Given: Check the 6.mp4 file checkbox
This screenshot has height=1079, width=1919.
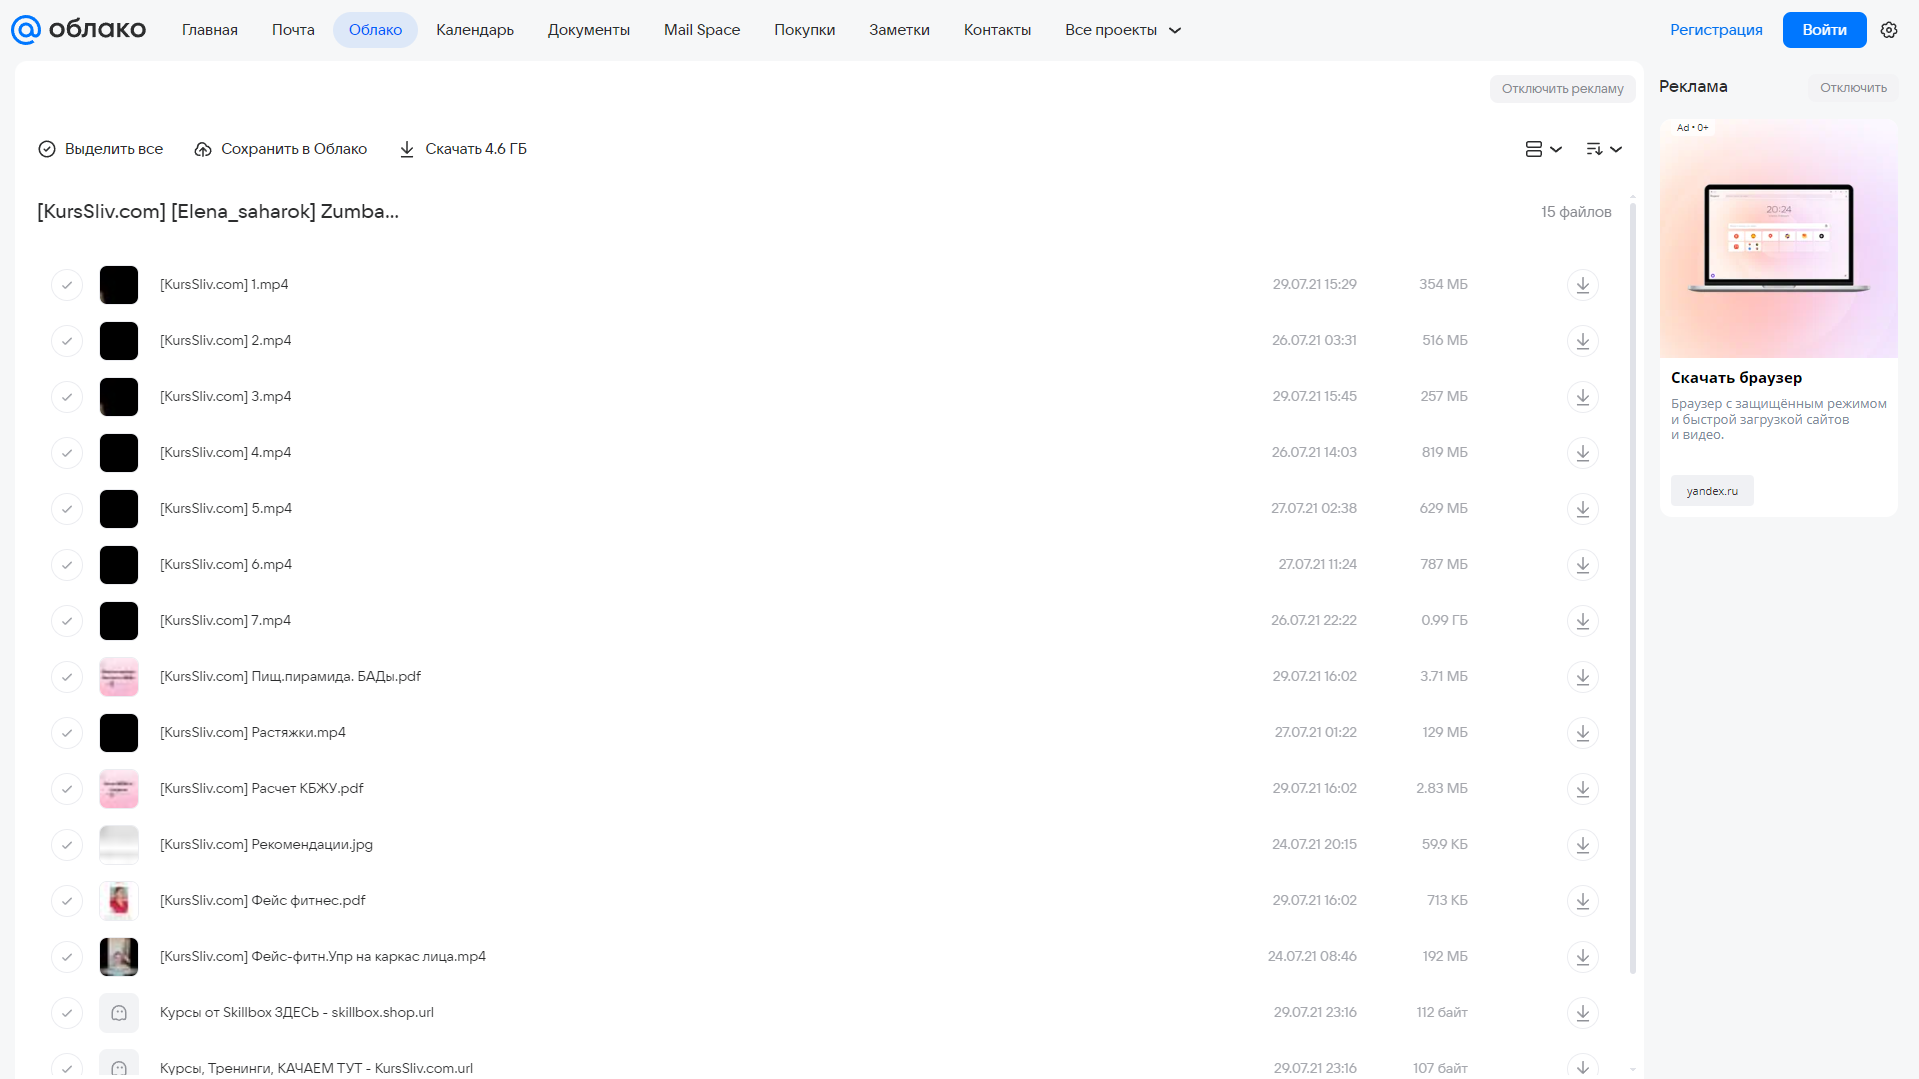Looking at the screenshot, I should point(67,565).
